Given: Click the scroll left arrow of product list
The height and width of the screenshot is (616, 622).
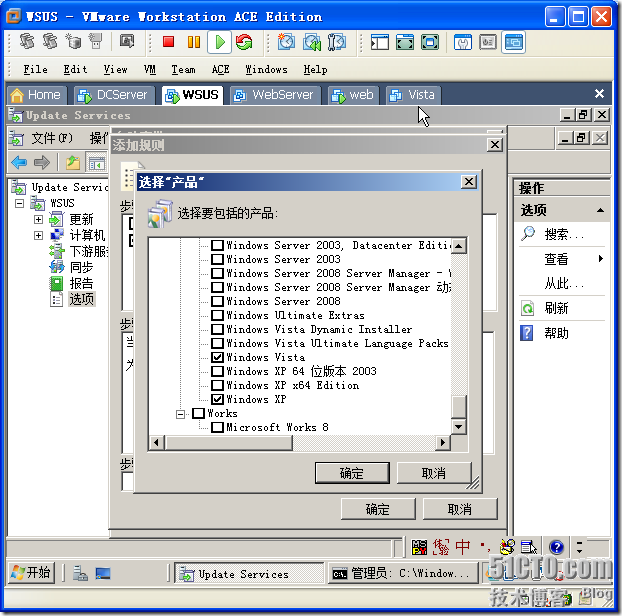Looking at the screenshot, I should coord(156,442).
